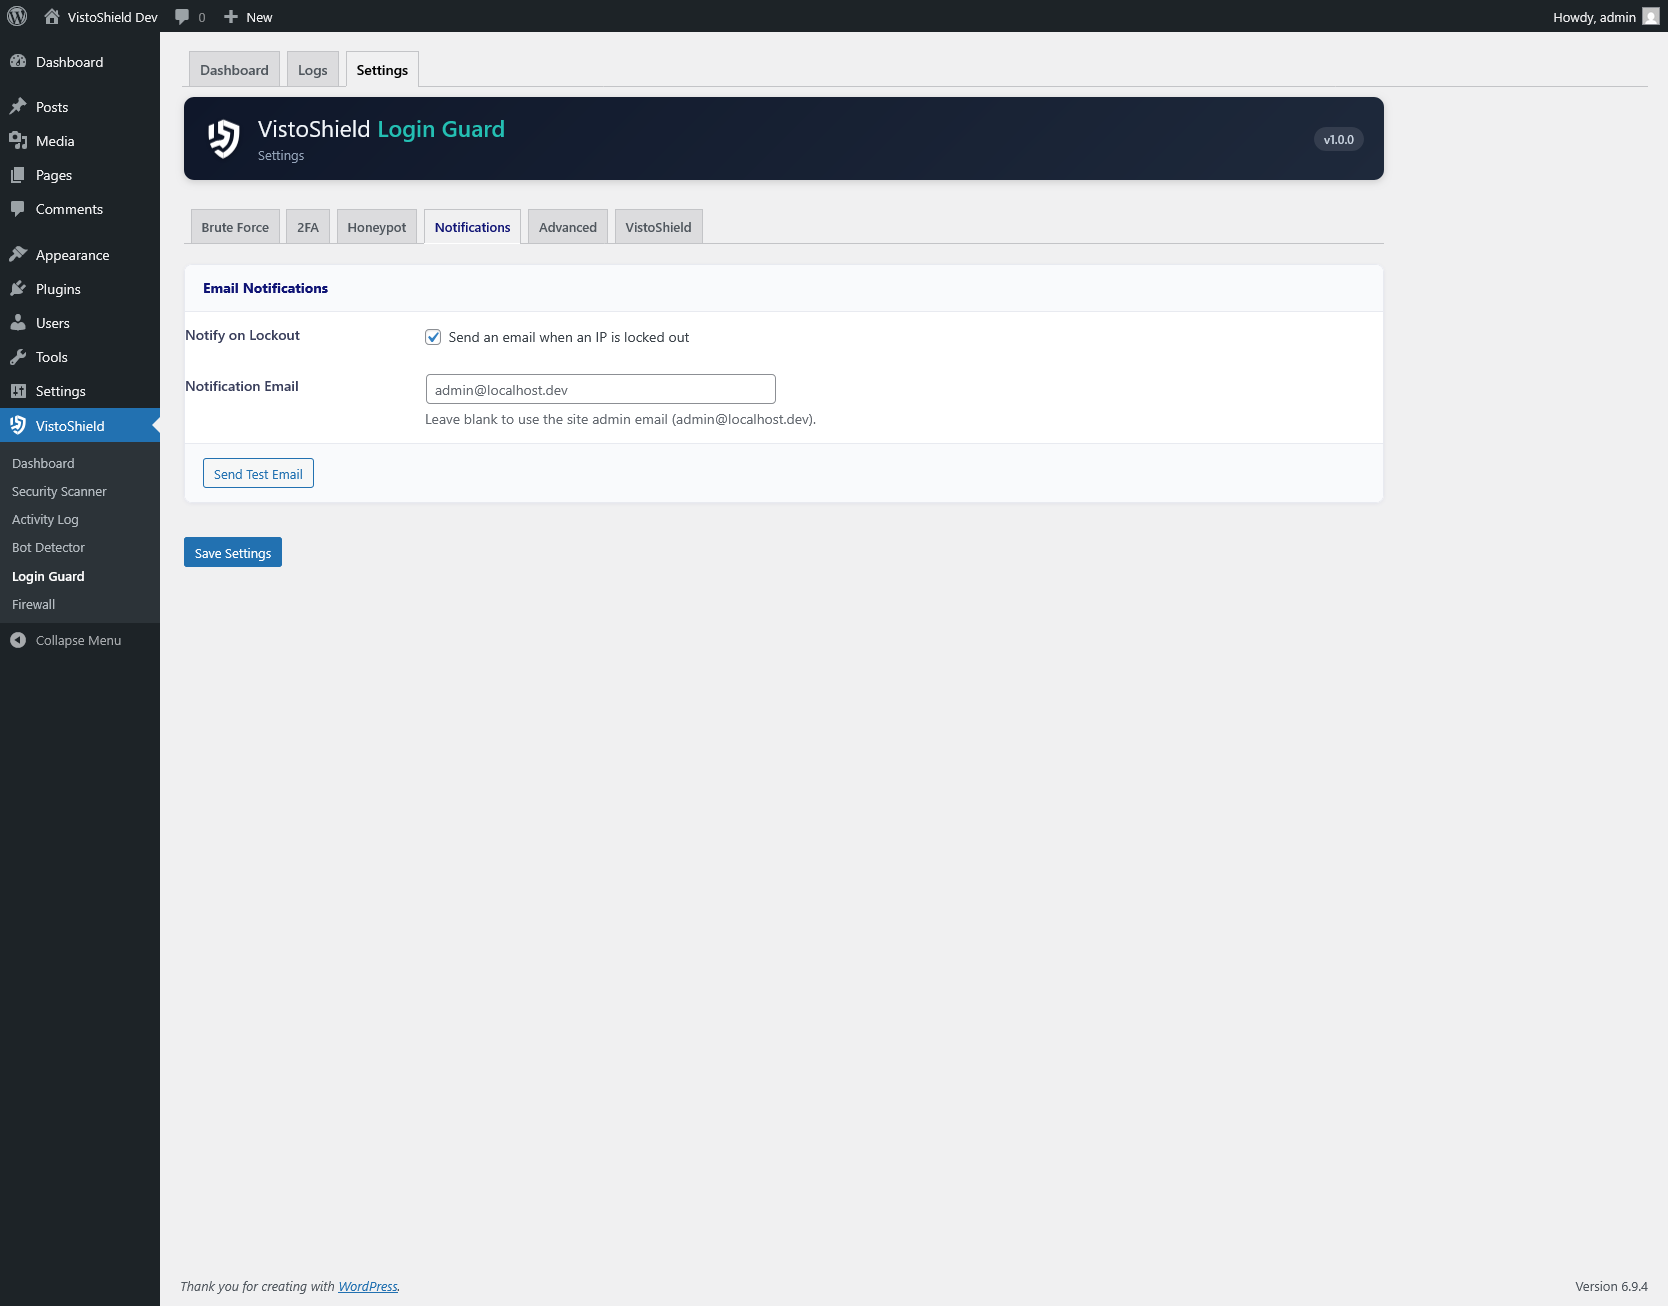Click the VistoShield shield icon in the sidebar

(x=19, y=424)
